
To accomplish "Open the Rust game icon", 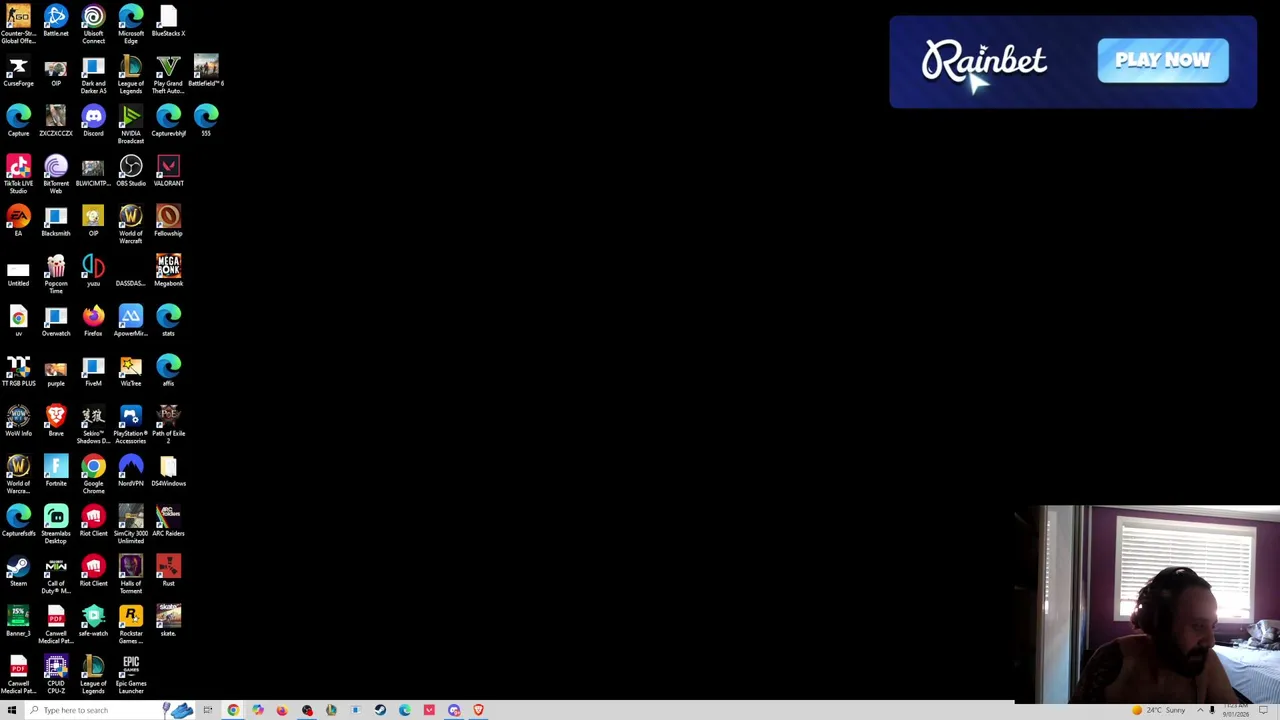I will [168, 571].
